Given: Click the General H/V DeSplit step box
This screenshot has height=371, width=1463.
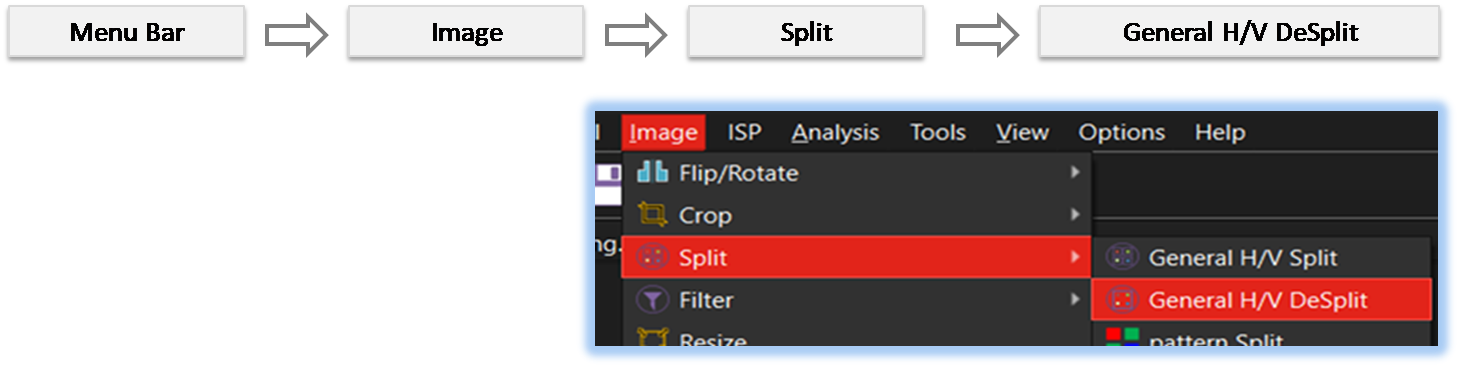Looking at the screenshot, I should 1240,33.
